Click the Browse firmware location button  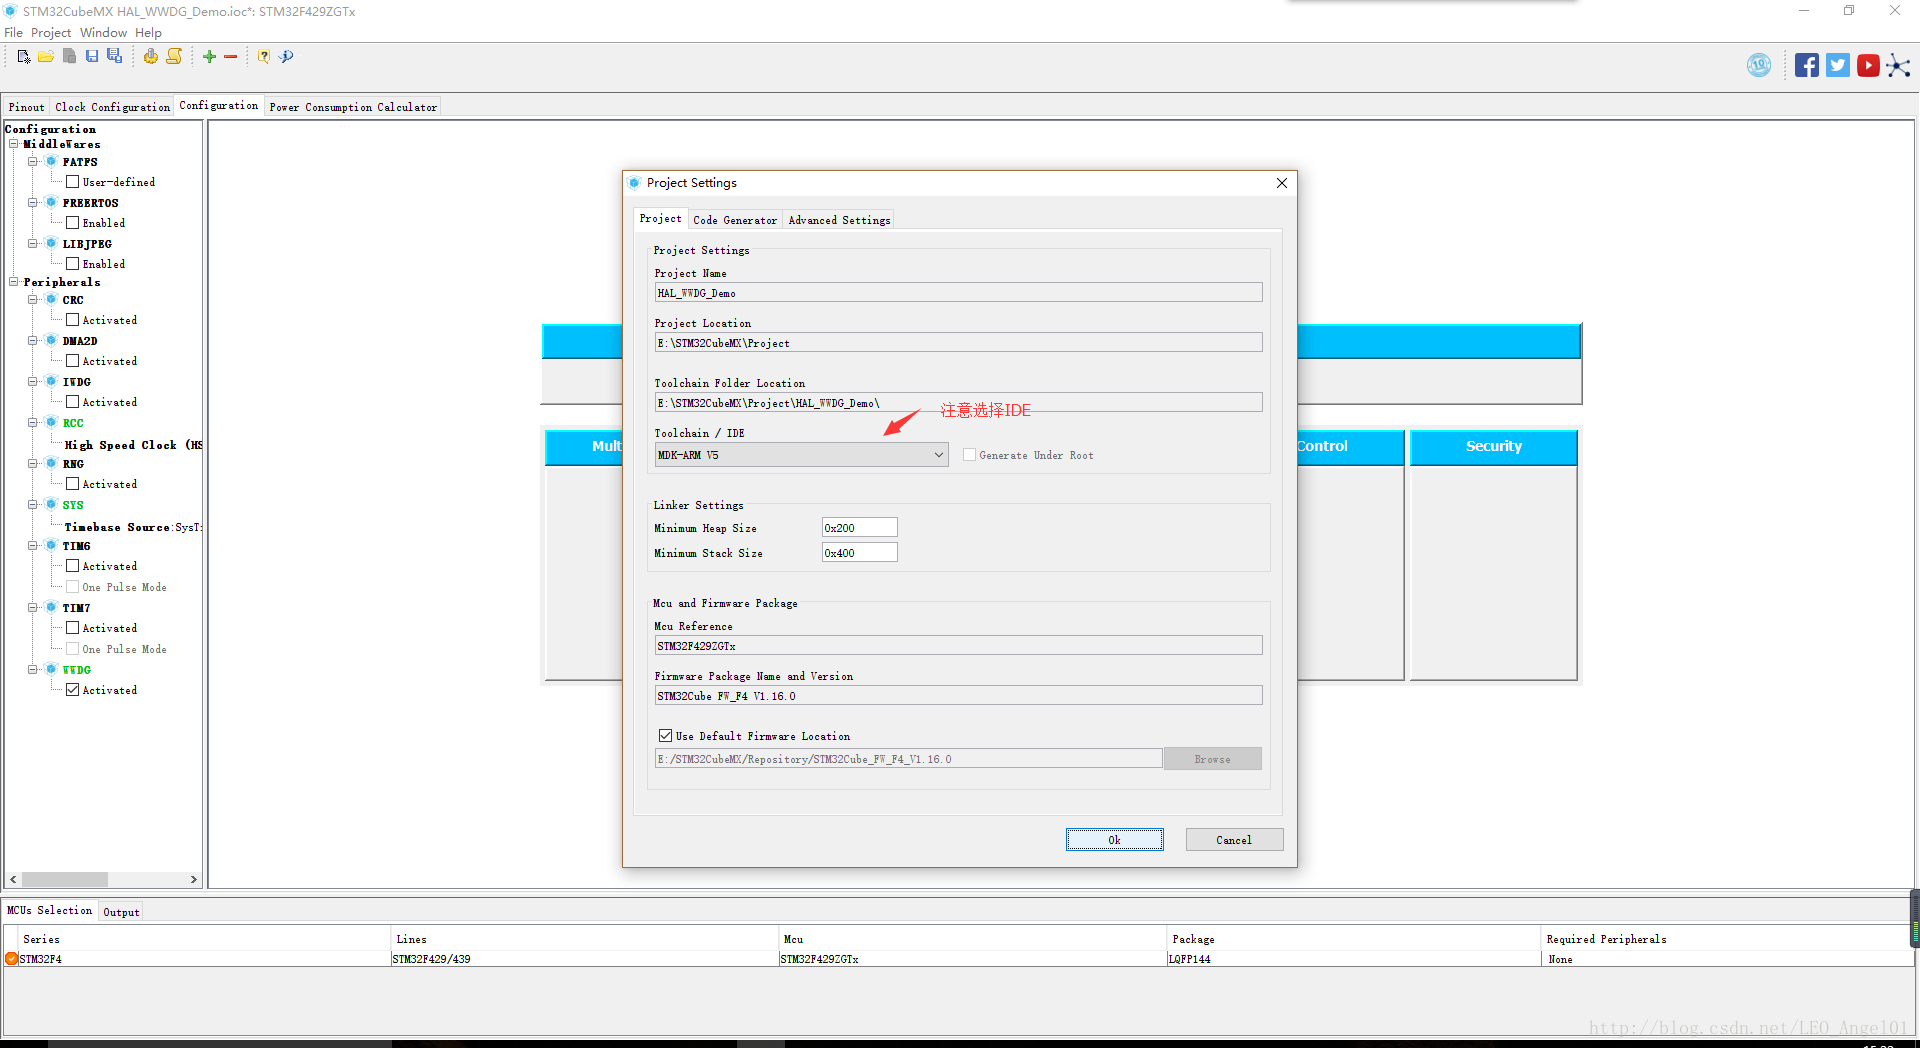1212,759
